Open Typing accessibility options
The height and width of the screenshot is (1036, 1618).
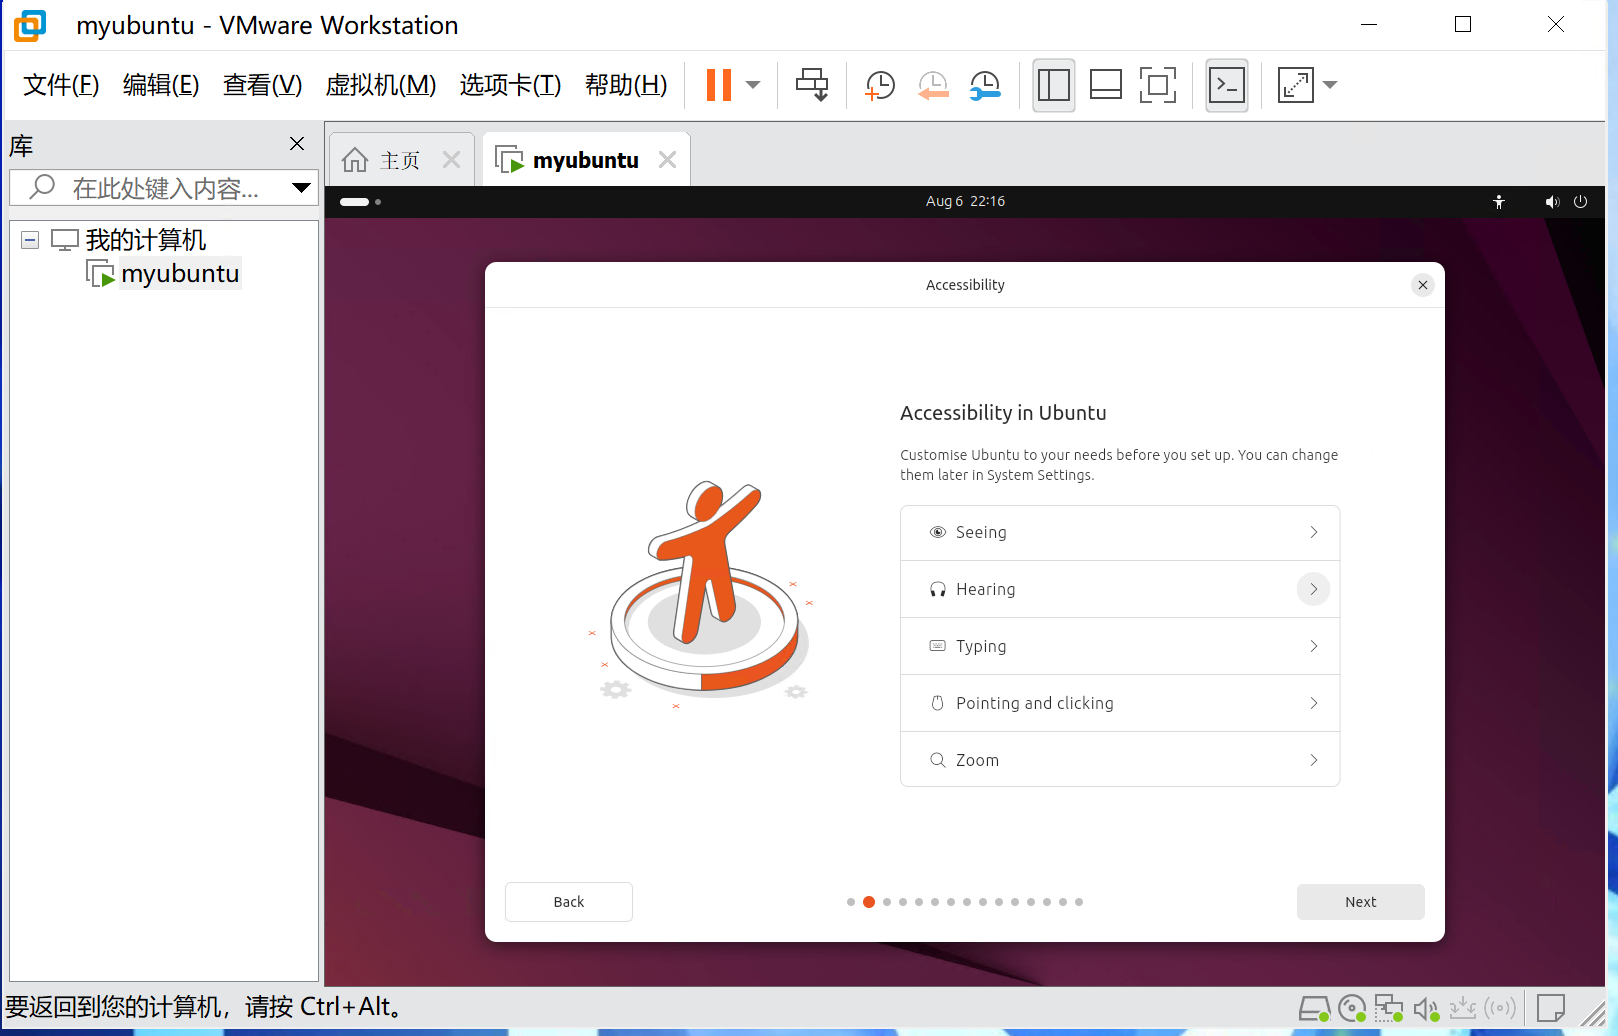coord(1120,646)
